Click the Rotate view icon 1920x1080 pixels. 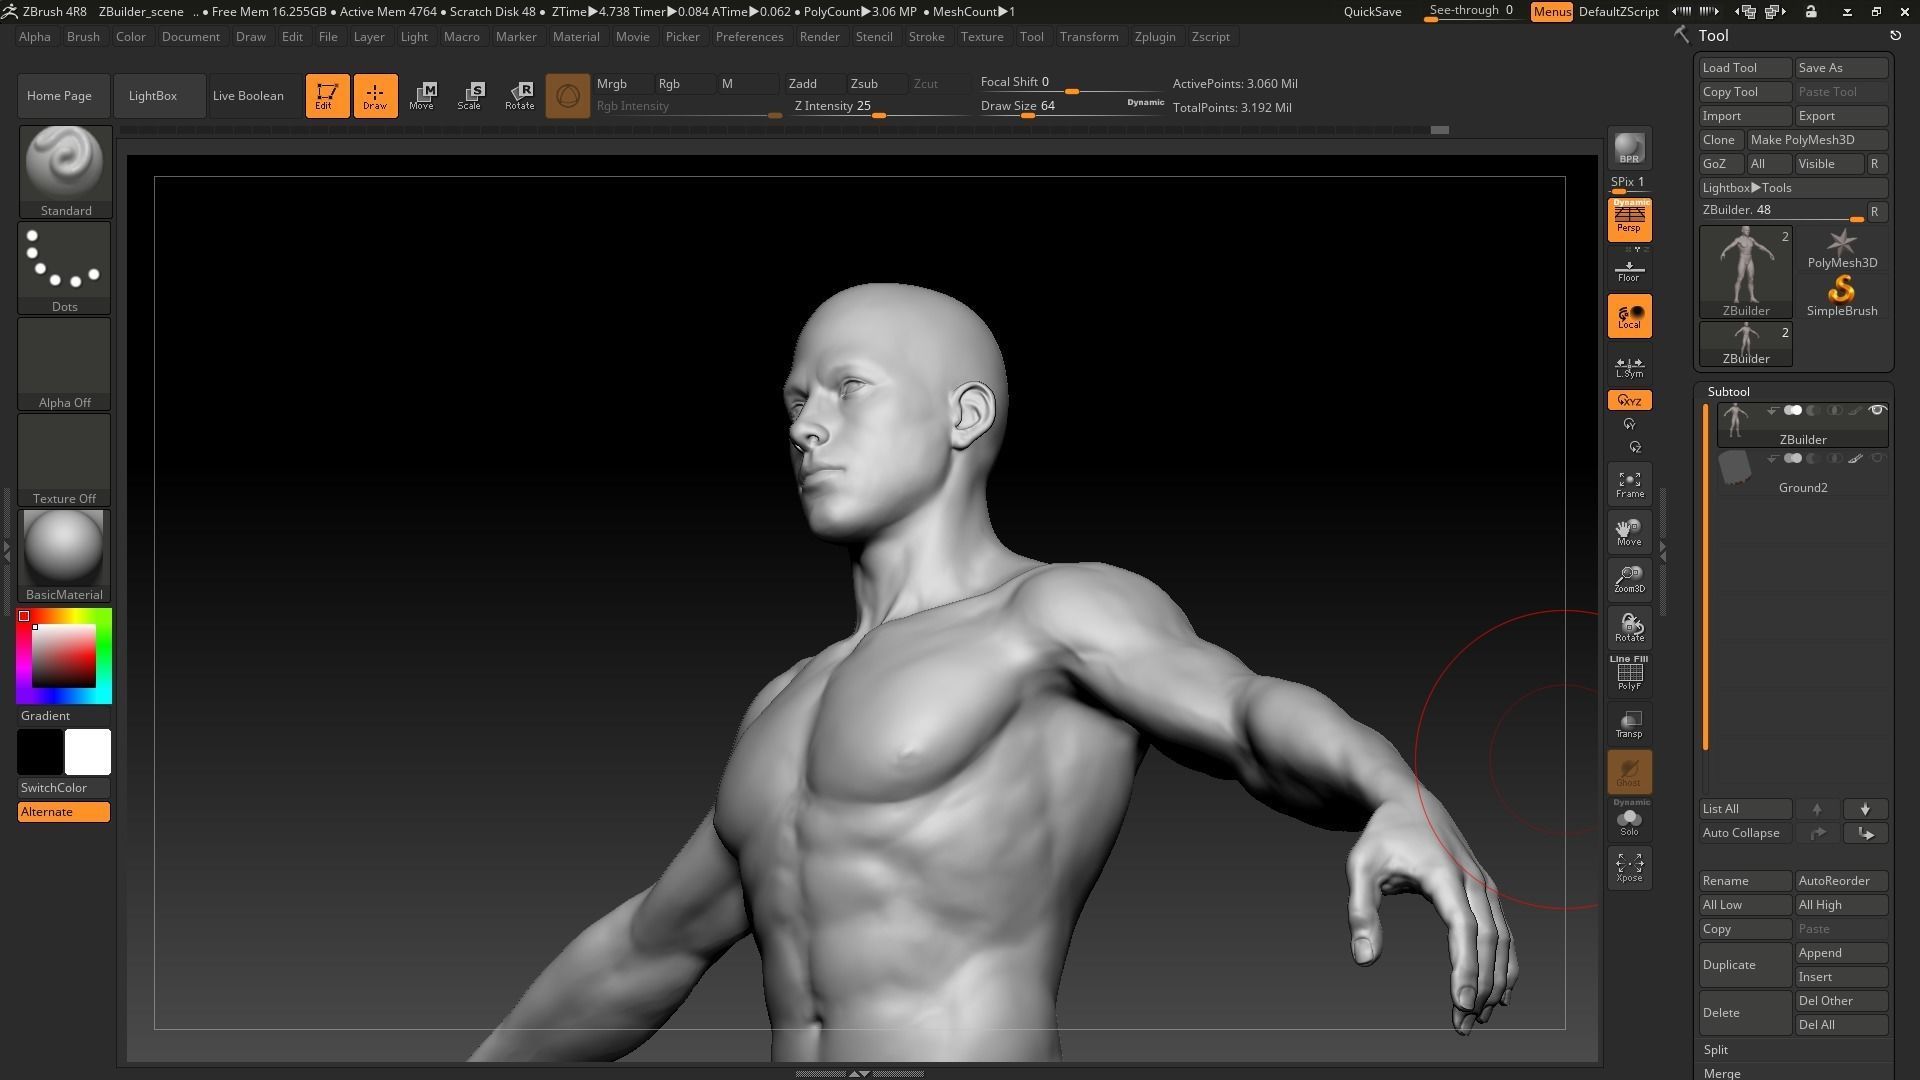tap(1629, 628)
